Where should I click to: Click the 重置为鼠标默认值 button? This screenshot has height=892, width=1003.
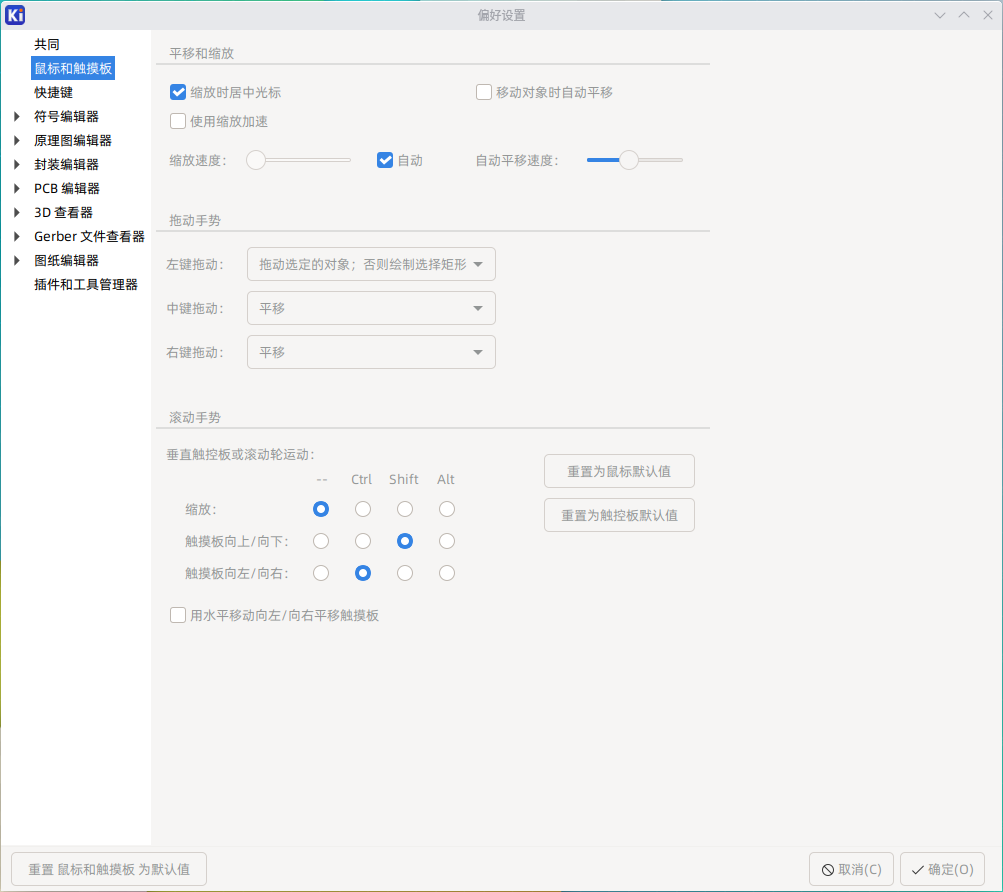[x=619, y=470]
